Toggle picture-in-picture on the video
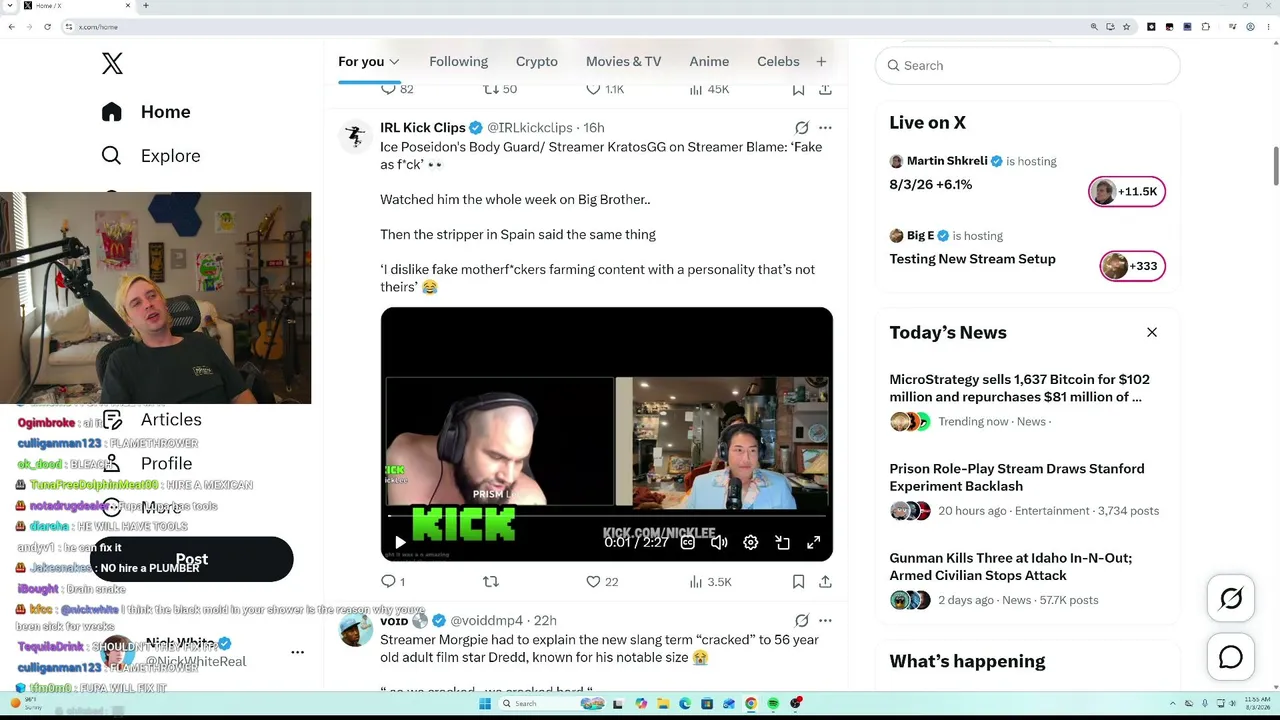 tap(783, 543)
